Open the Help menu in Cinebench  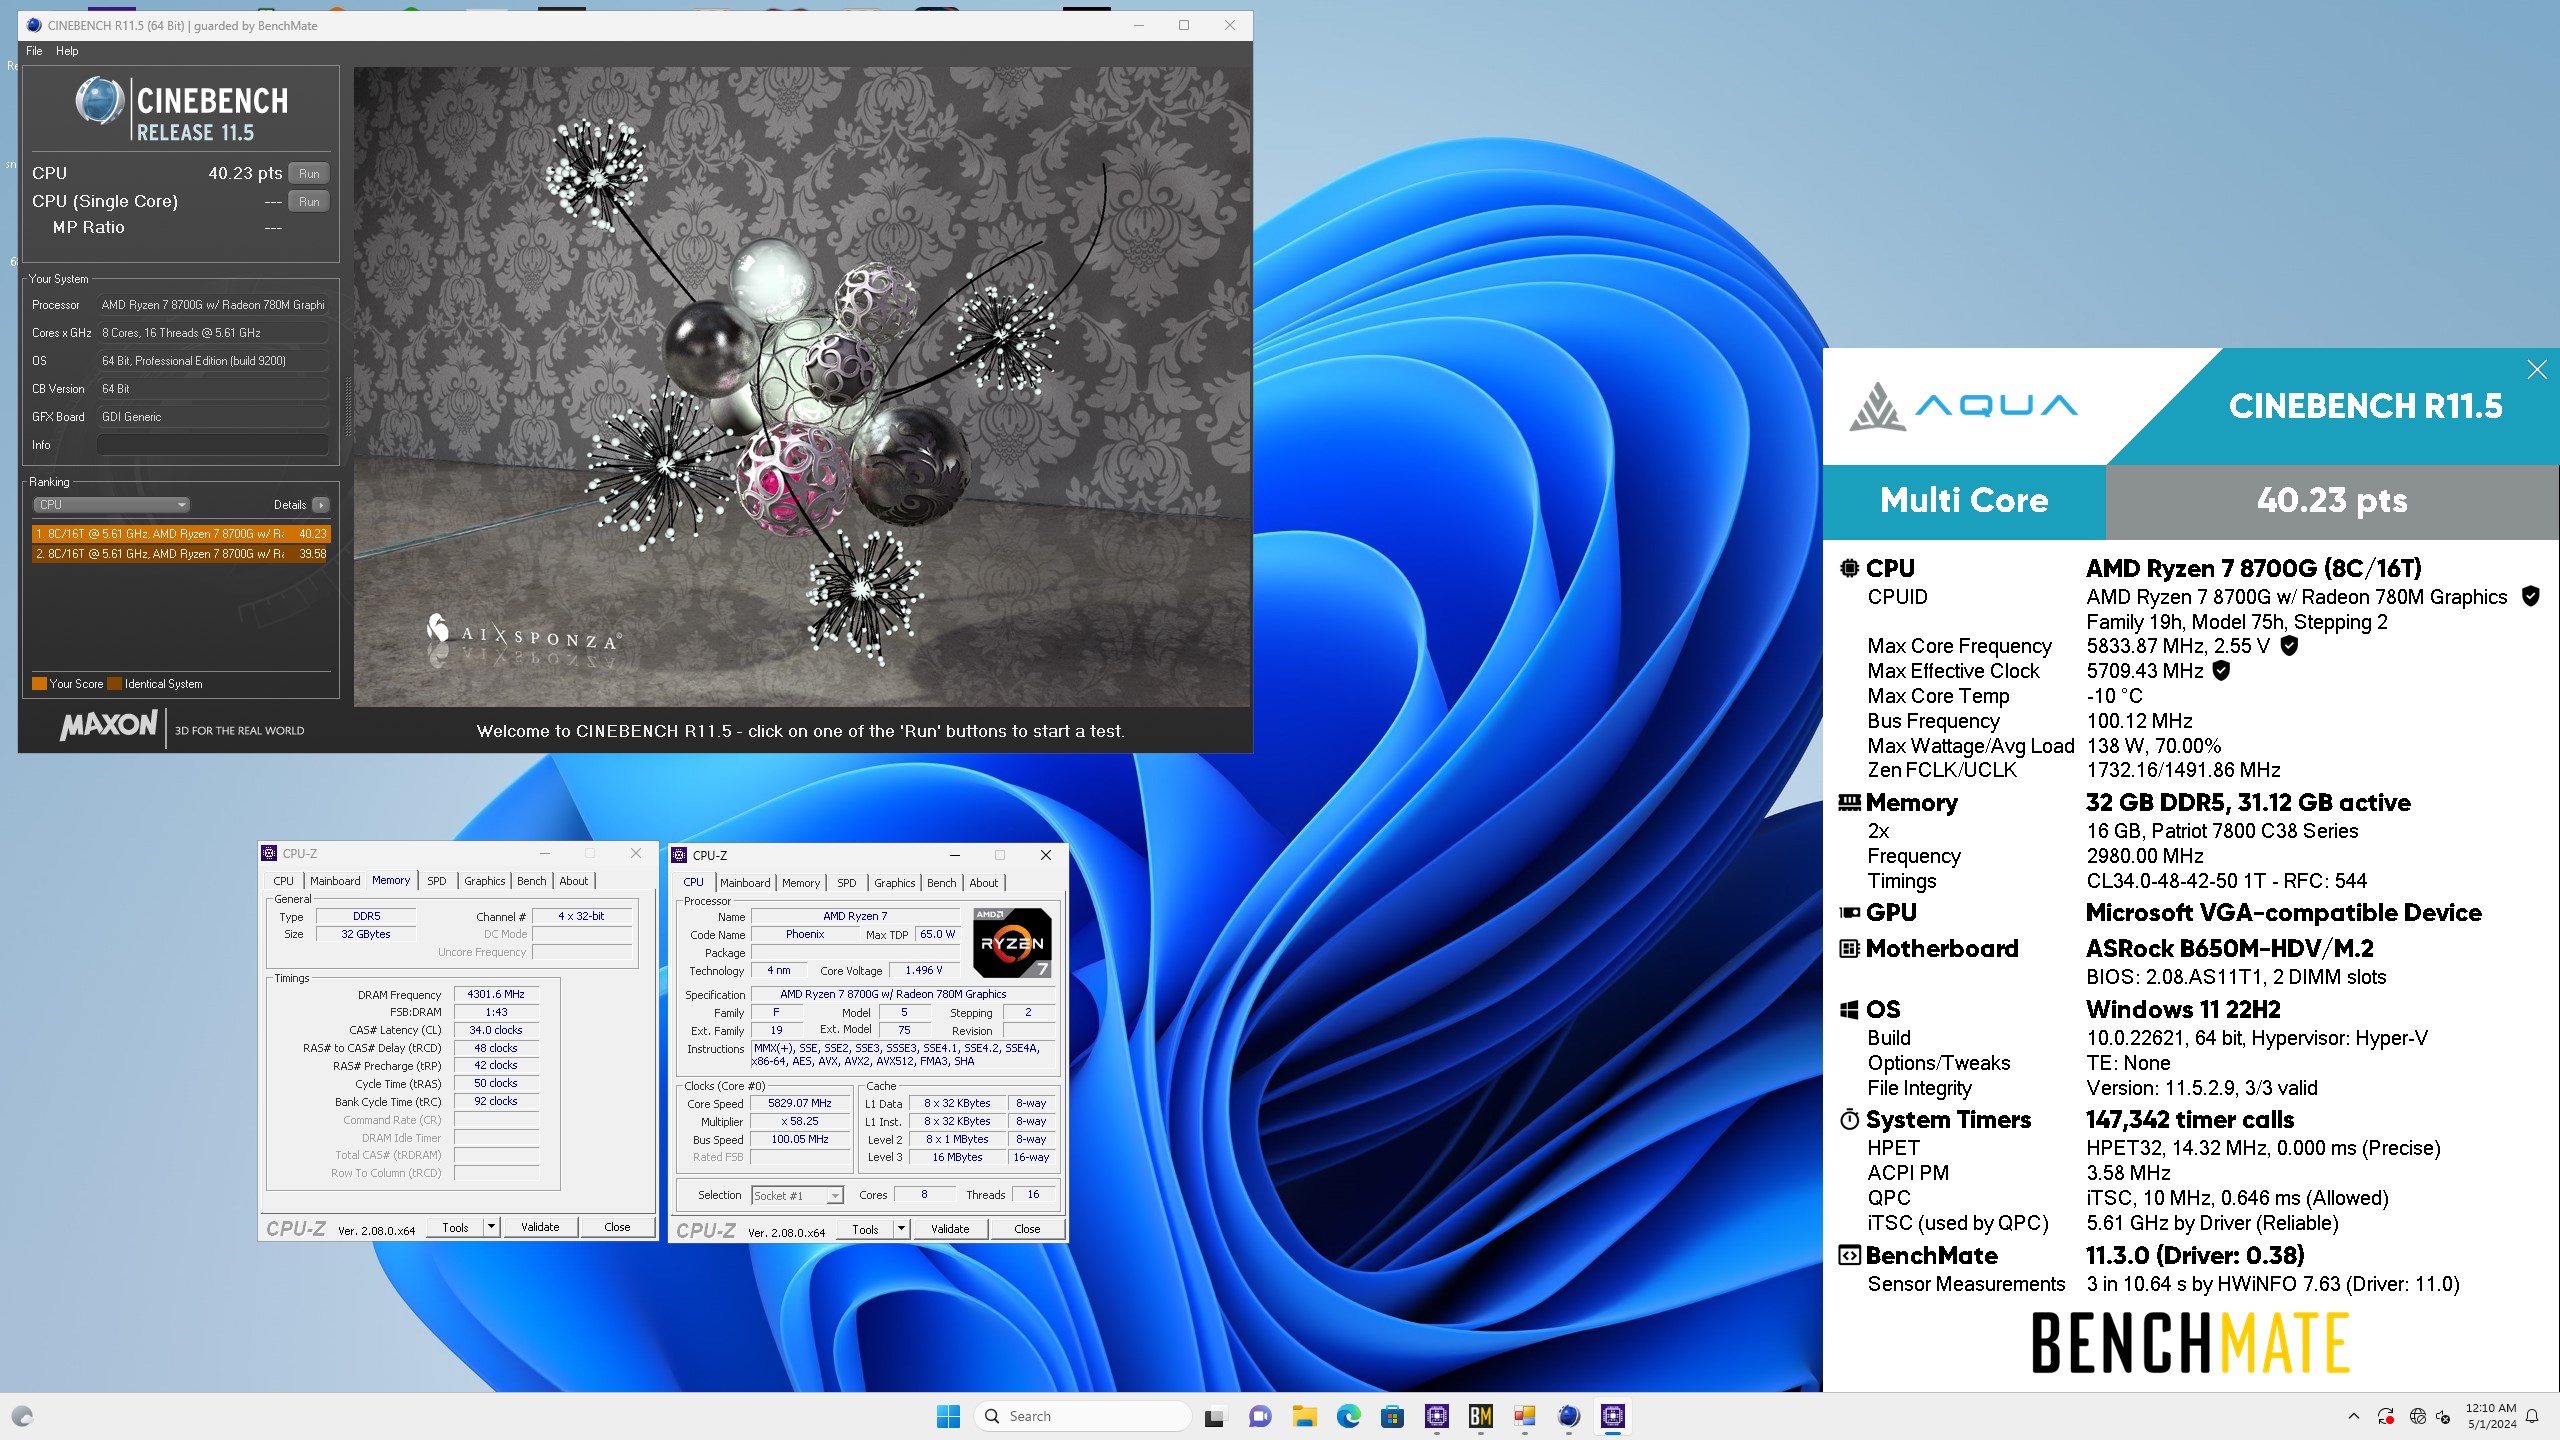67,51
